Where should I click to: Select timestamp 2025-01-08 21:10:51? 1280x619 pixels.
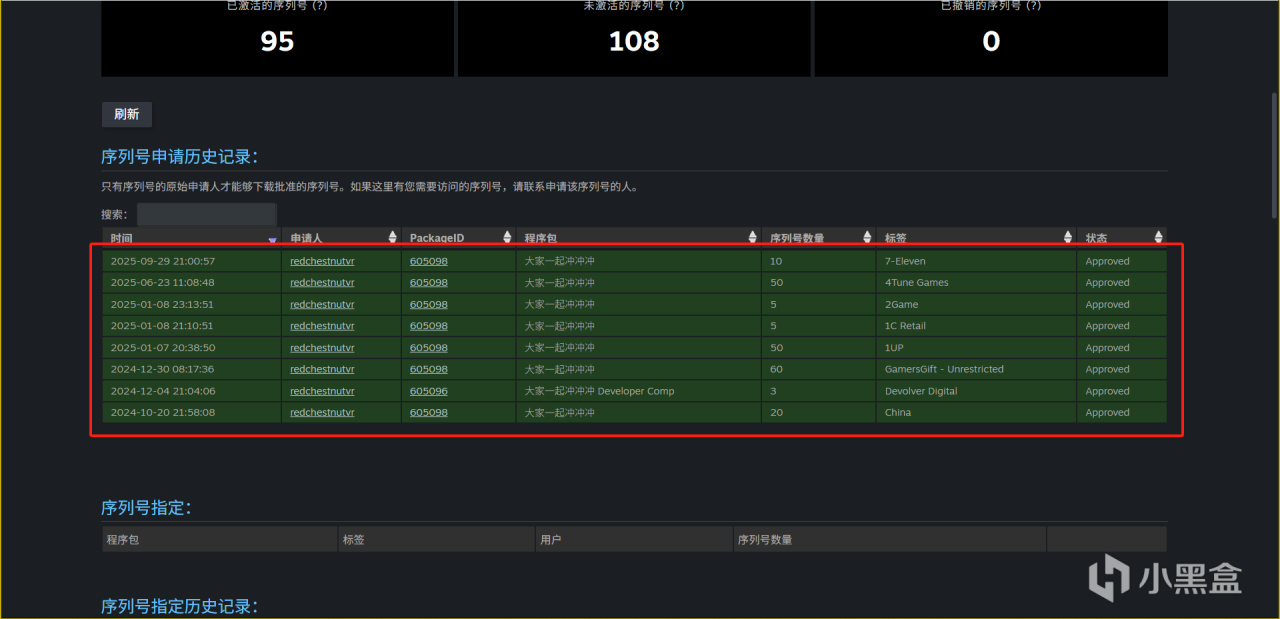(163, 326)
